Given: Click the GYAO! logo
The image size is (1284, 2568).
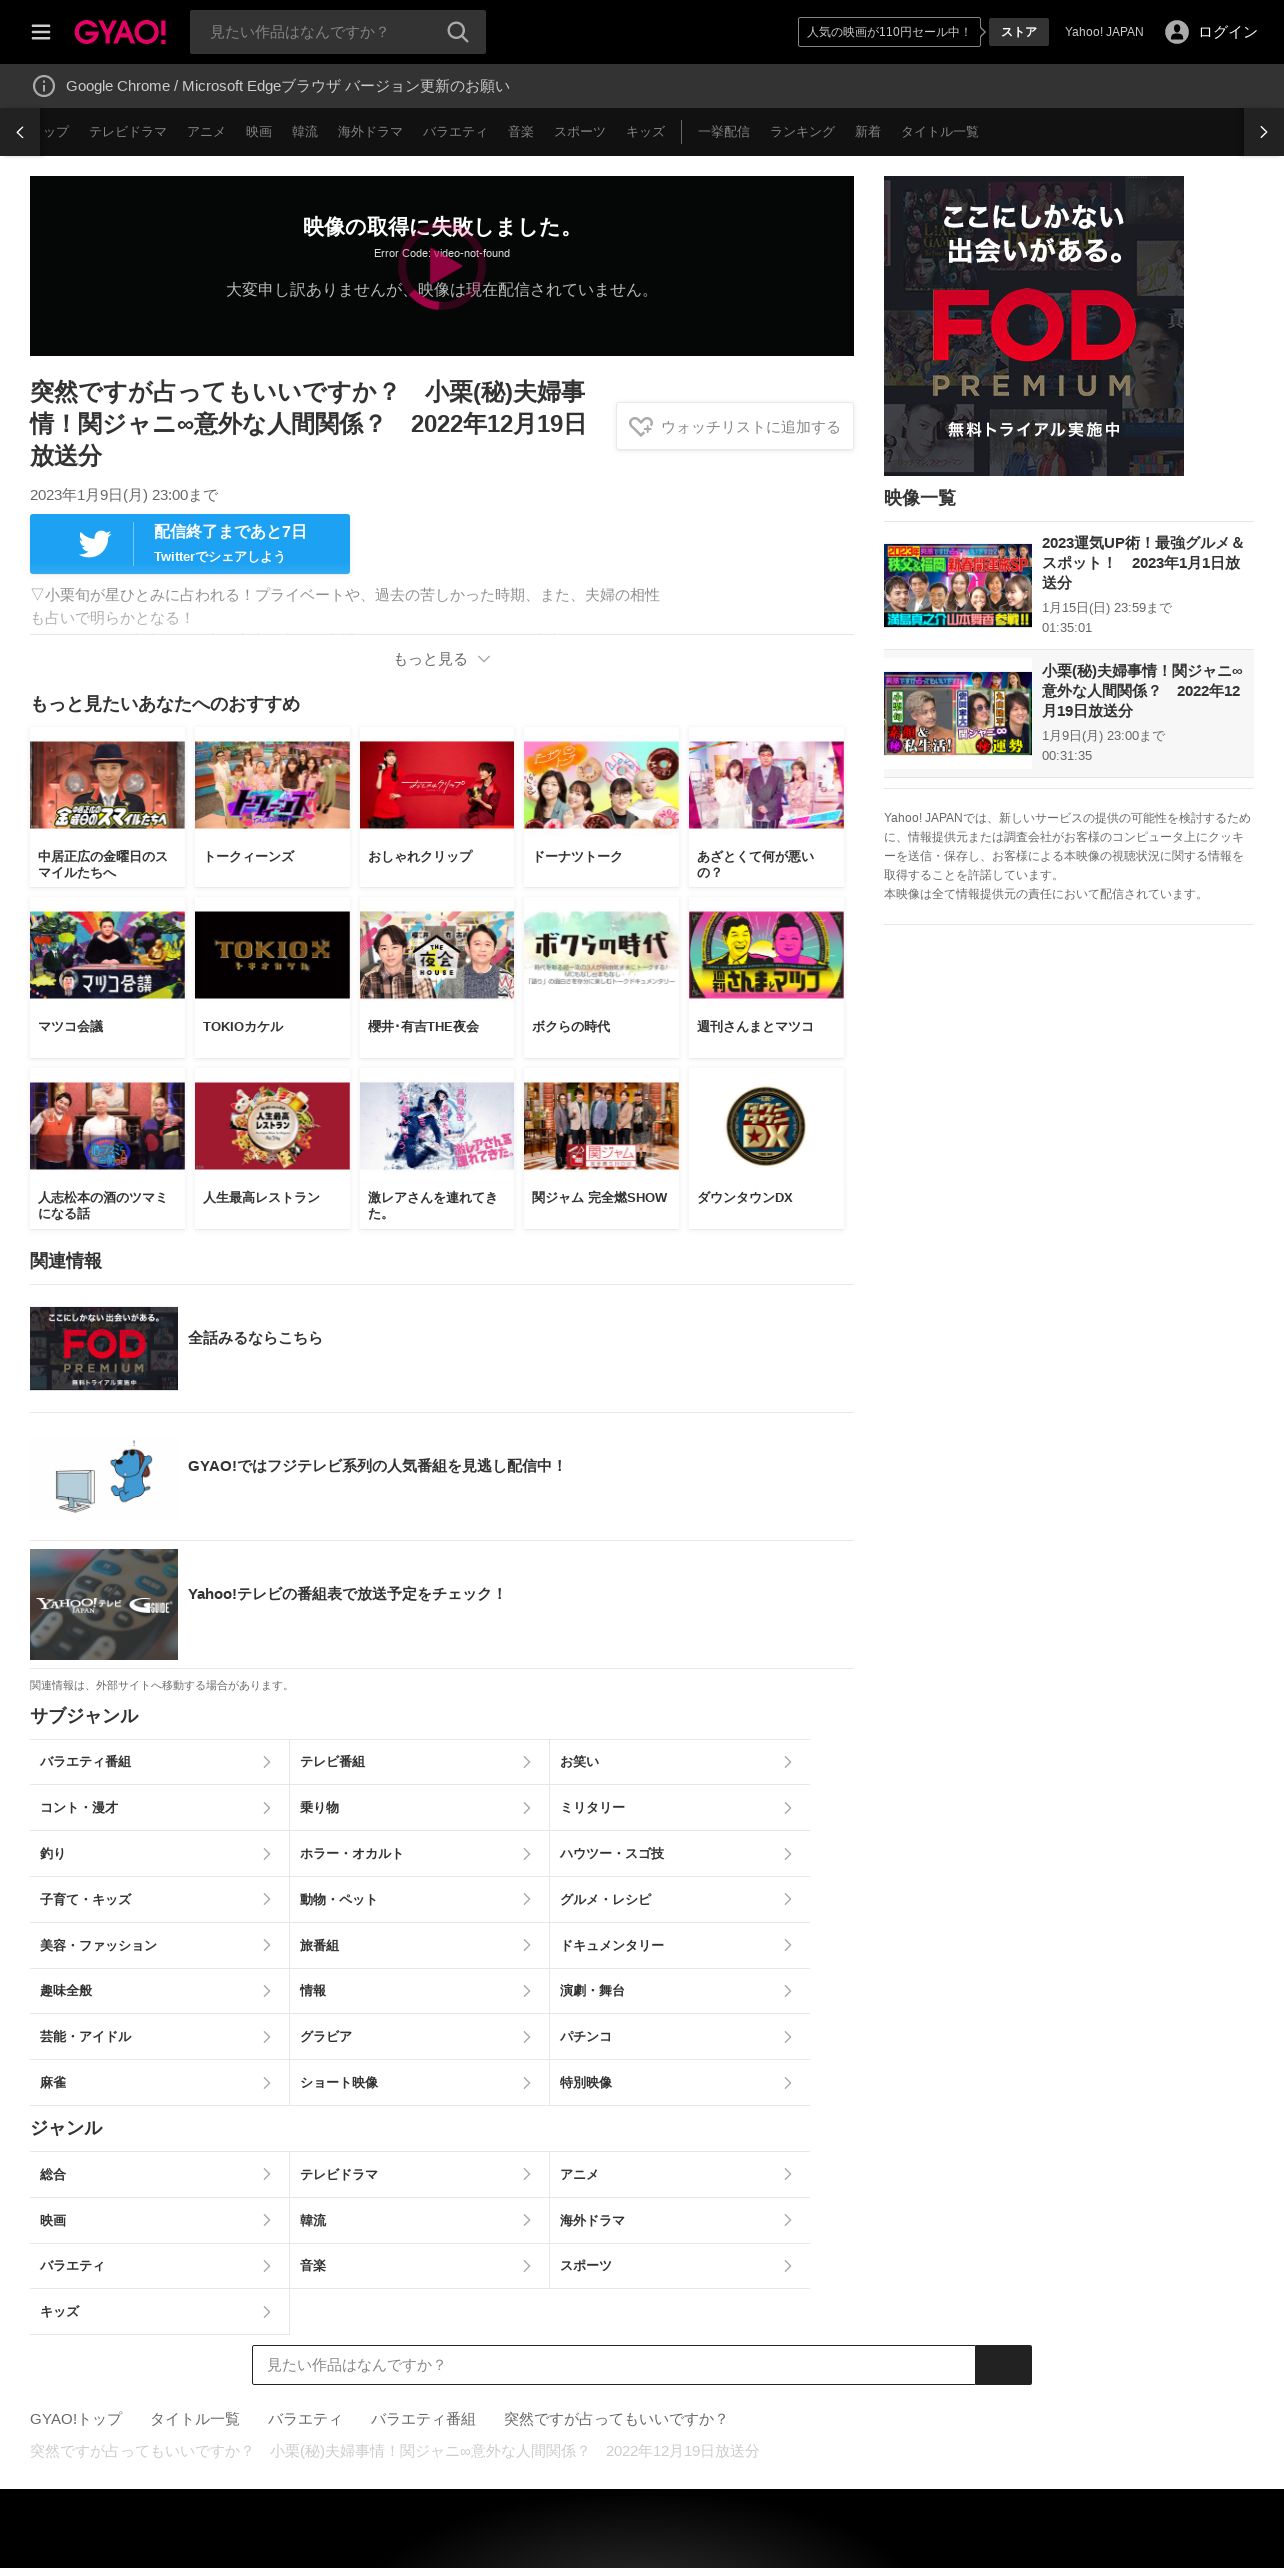Looking at the screenshot, I should click(120, 32).
